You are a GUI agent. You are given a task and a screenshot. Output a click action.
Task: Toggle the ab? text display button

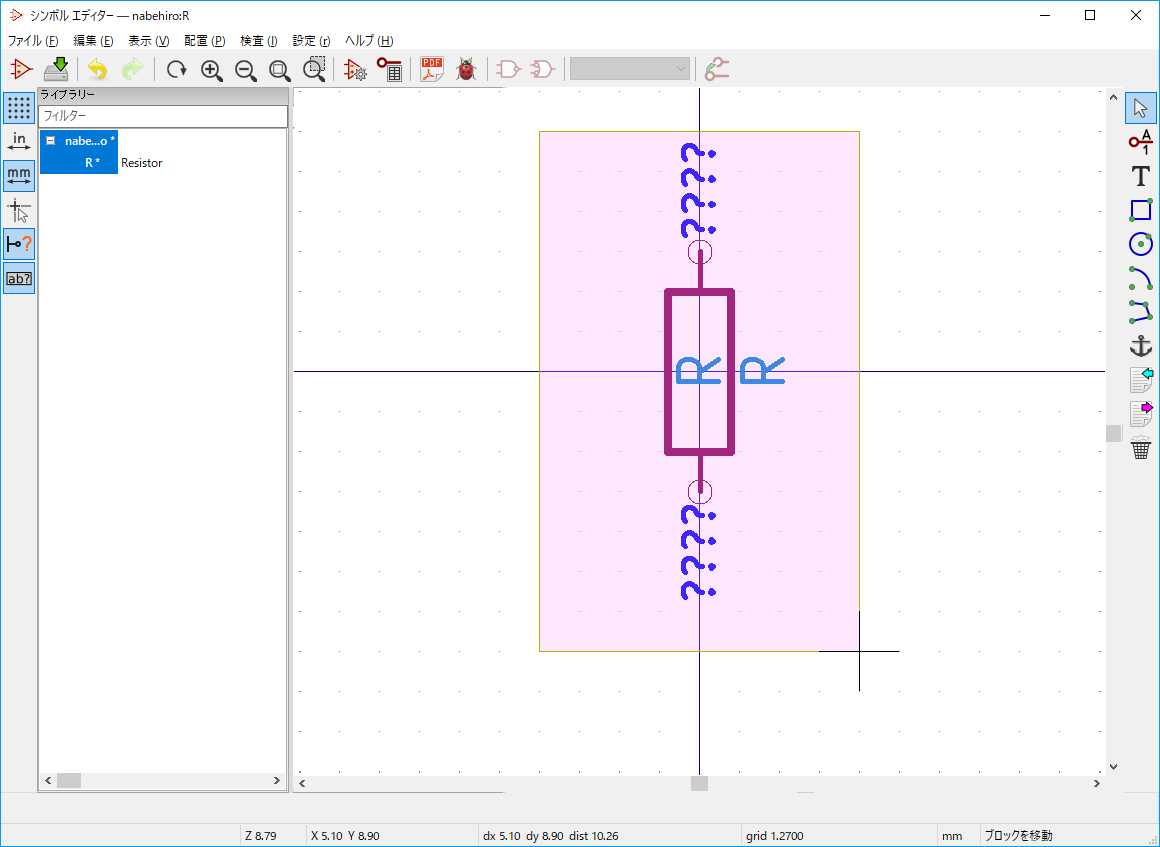click(18, 278)
